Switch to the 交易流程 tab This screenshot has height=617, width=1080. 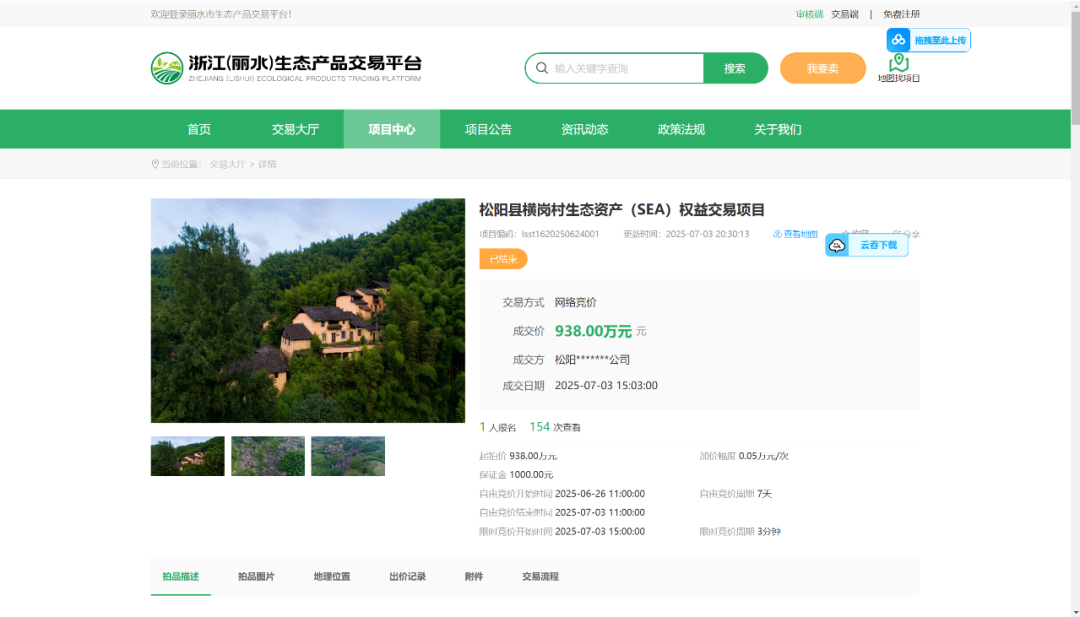point(540,577)
